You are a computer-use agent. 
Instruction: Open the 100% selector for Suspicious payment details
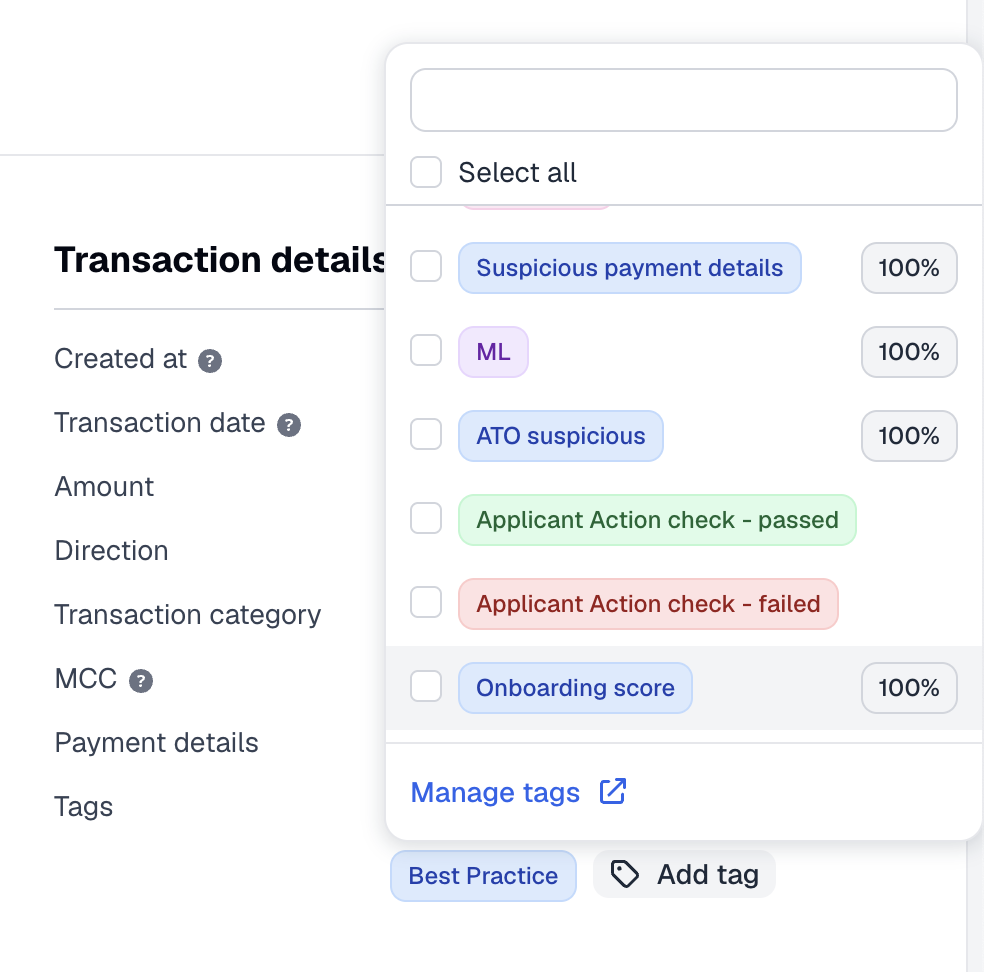[909, 268]
